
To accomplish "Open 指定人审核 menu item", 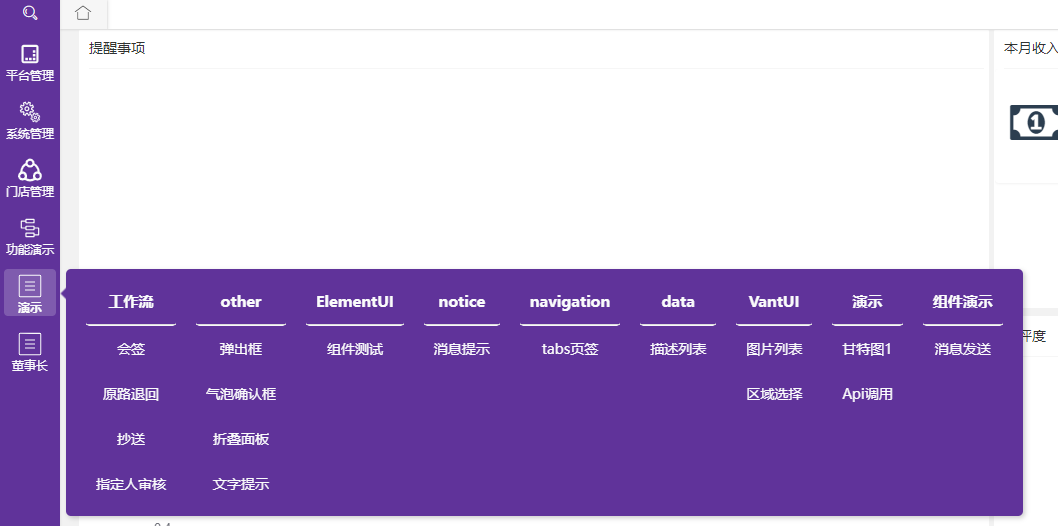I will point(131,484).
